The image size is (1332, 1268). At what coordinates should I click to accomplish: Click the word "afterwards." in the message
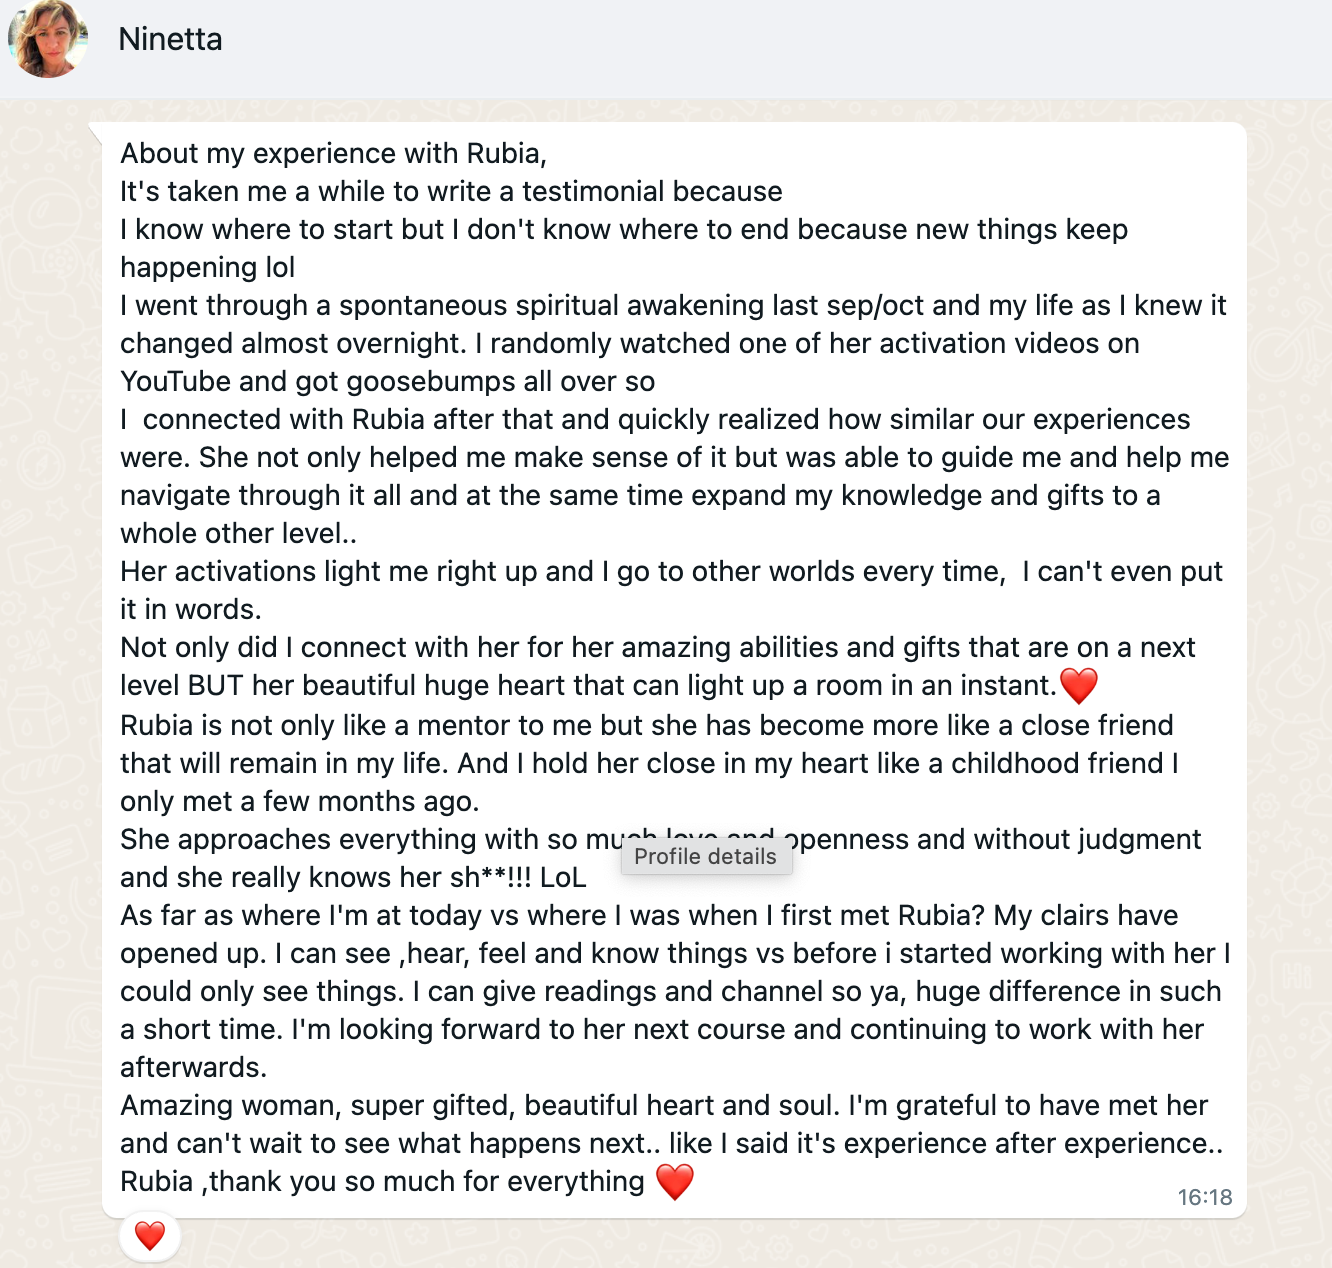[x=193, y=1067]
